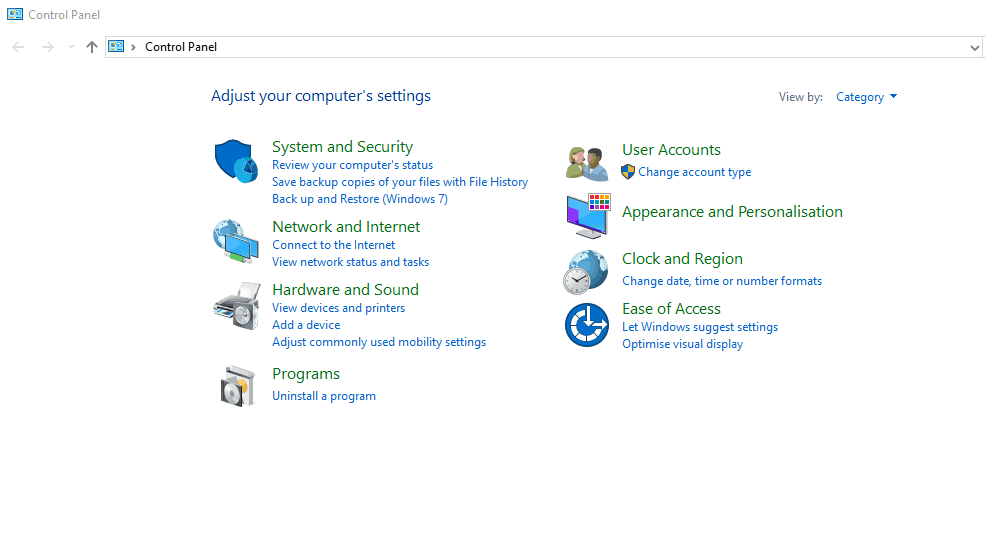Open Hardware and Sound category

[345, 289]
